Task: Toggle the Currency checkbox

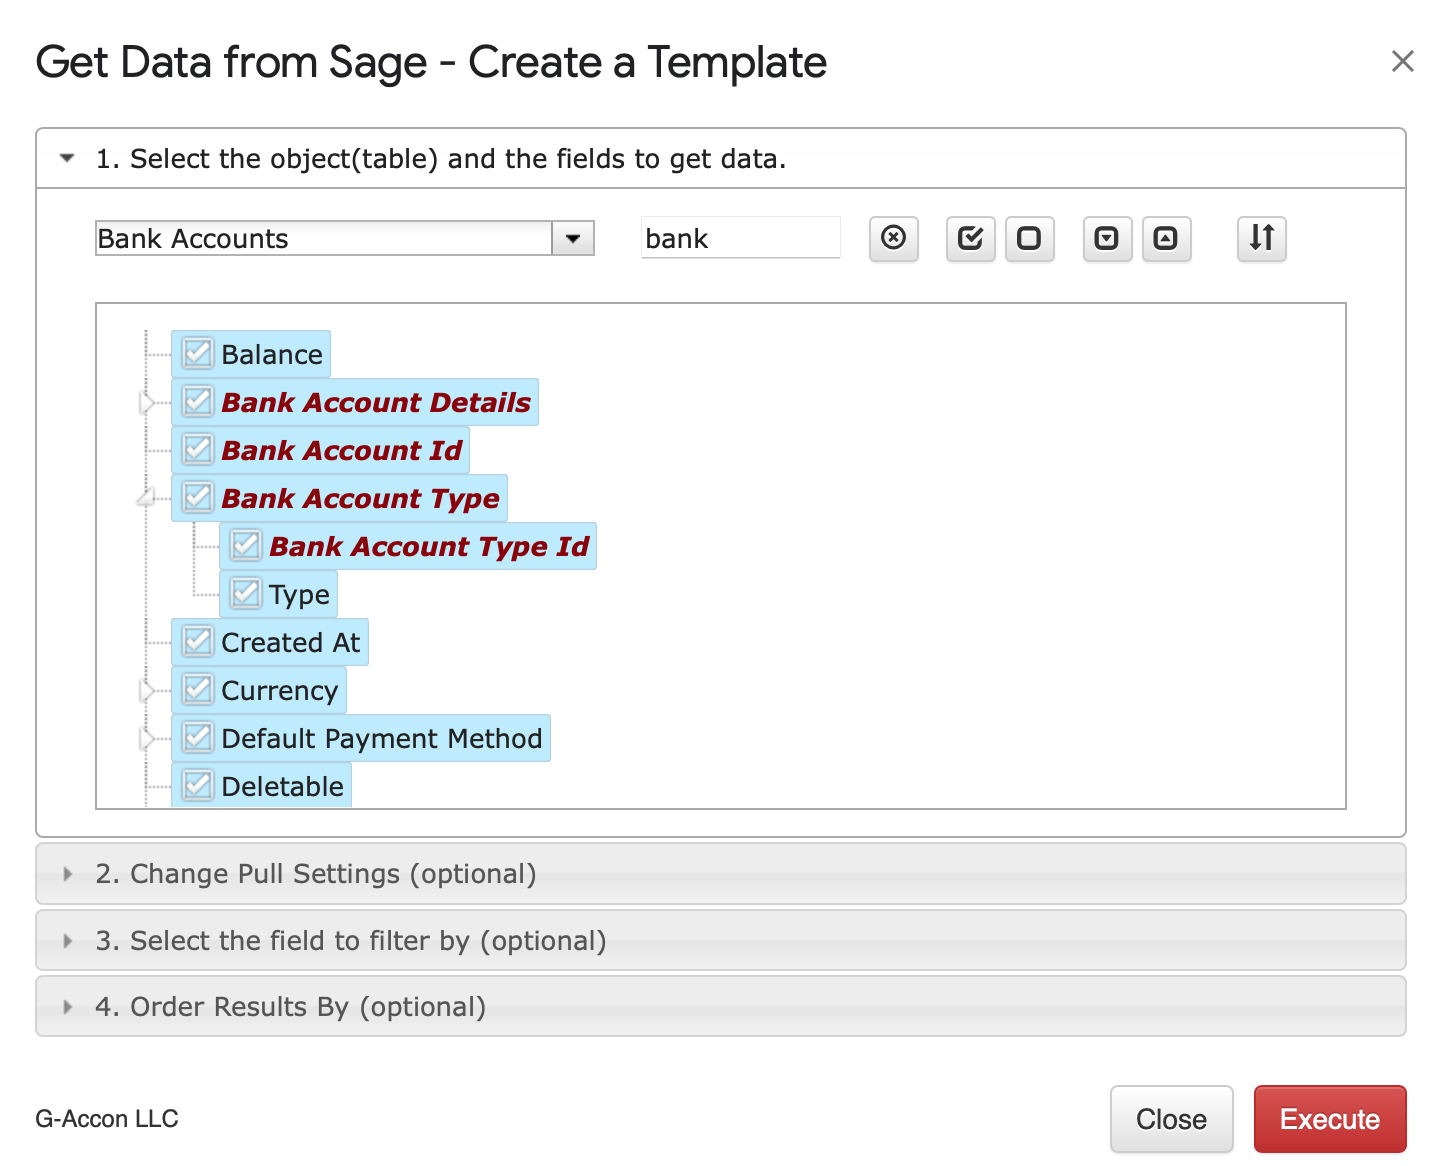Action: [x=198, y=689]
